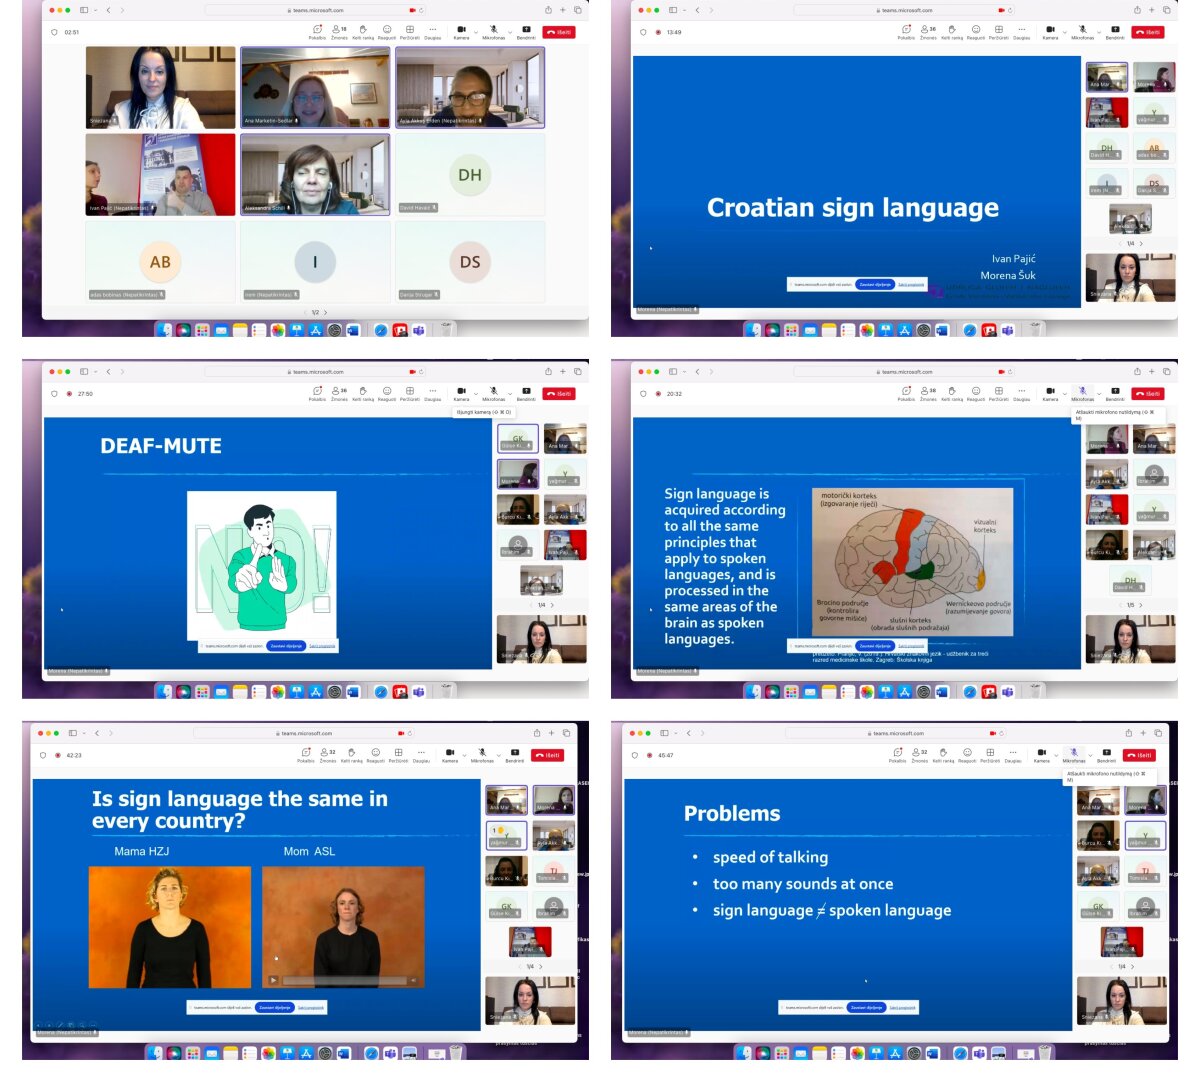Viewport: 1200px width, 1082px height.
Task: Toggle Kamera in the participant grid window
Action: tap(461, 31)
